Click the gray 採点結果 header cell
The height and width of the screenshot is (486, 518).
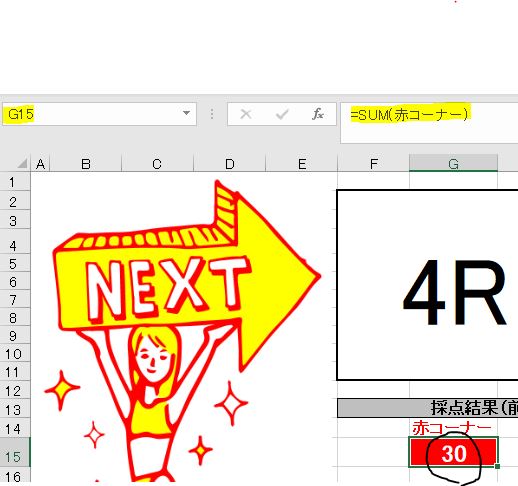[428, 408]
